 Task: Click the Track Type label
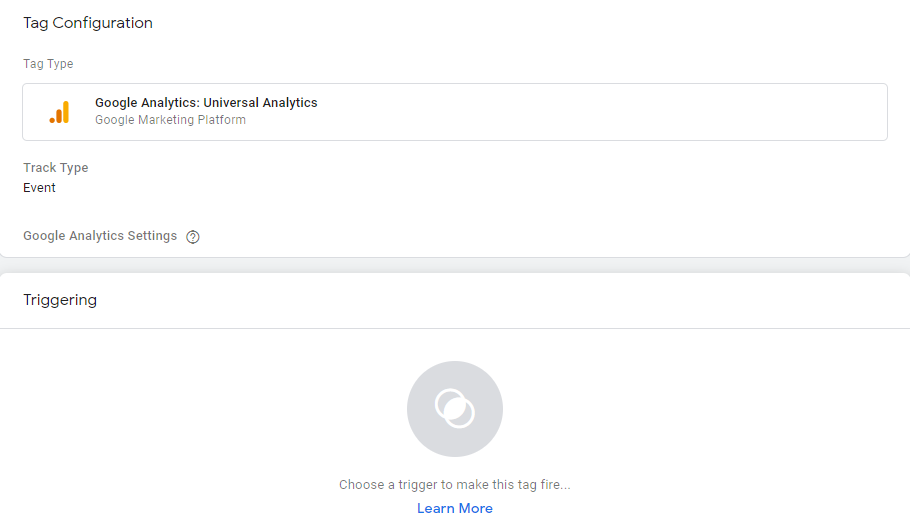coord(56,168)
